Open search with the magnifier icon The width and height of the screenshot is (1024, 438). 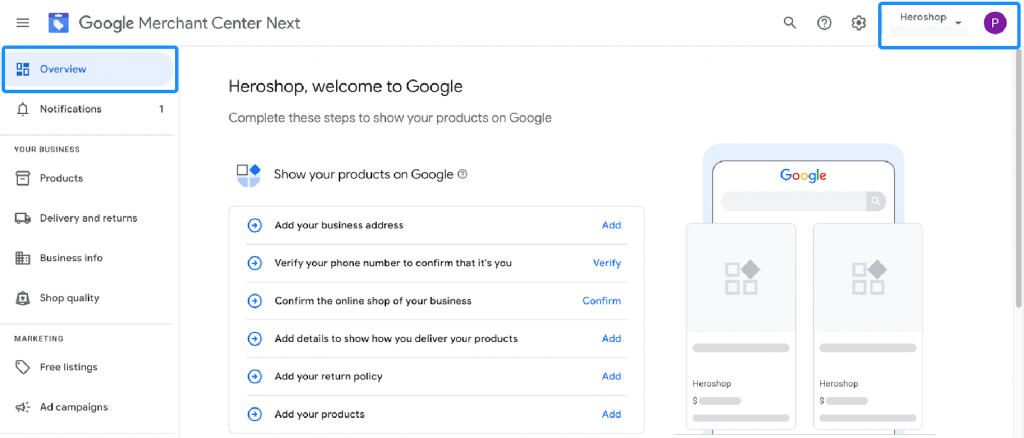coord(790,23)
